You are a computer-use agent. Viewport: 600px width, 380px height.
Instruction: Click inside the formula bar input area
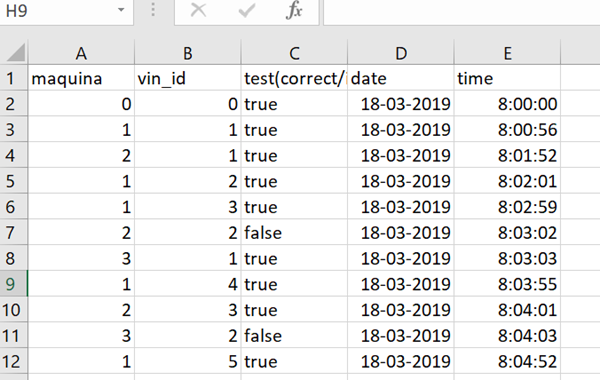click(461, 11)
